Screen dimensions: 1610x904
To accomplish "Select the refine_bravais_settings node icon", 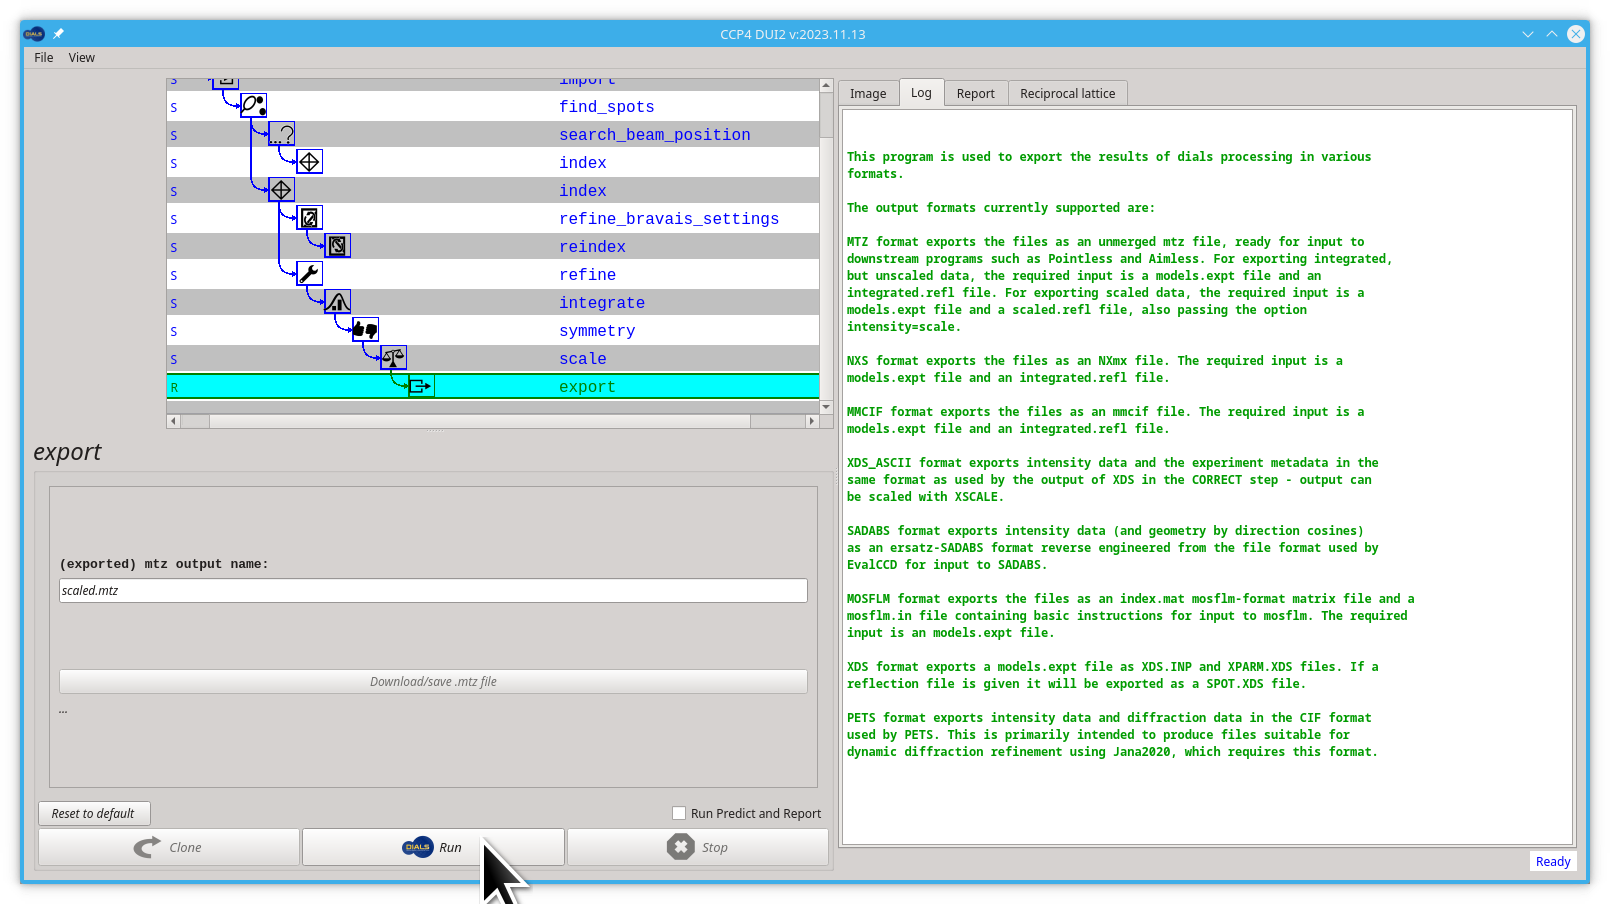I will 310,217.
